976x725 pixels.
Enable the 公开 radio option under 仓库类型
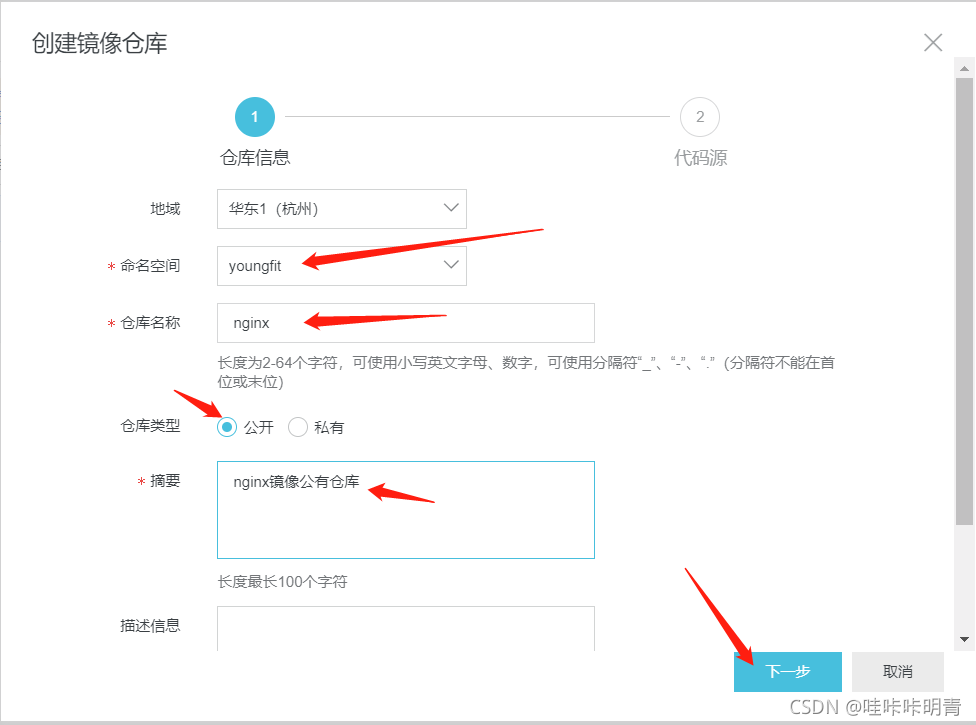(x=225, y=427)
